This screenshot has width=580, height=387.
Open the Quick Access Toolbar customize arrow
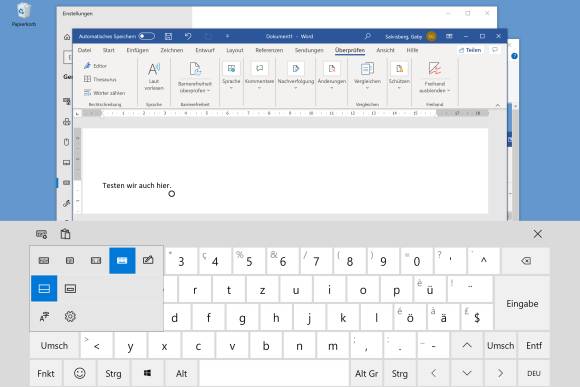pos(227,36)
